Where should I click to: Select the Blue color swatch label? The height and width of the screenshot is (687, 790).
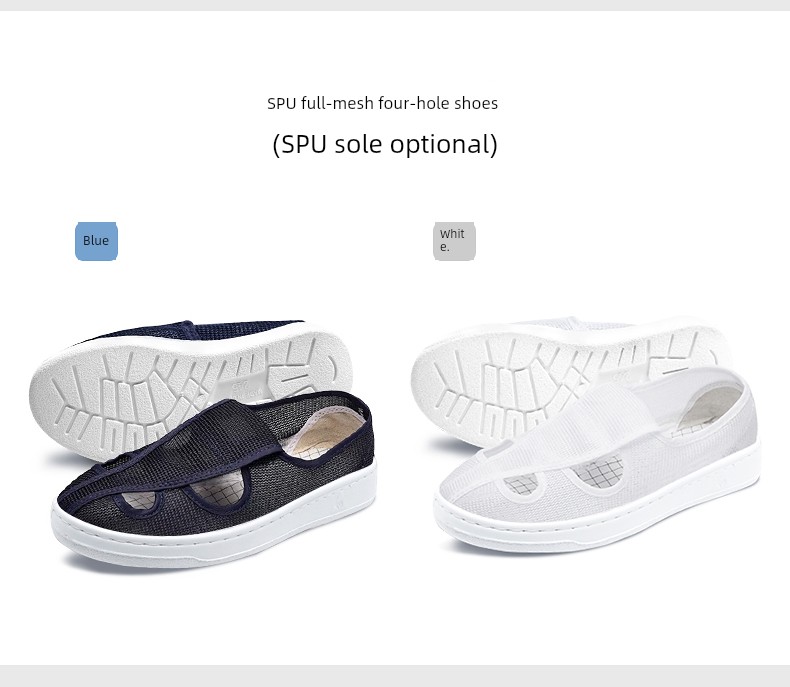coord(96,241)
